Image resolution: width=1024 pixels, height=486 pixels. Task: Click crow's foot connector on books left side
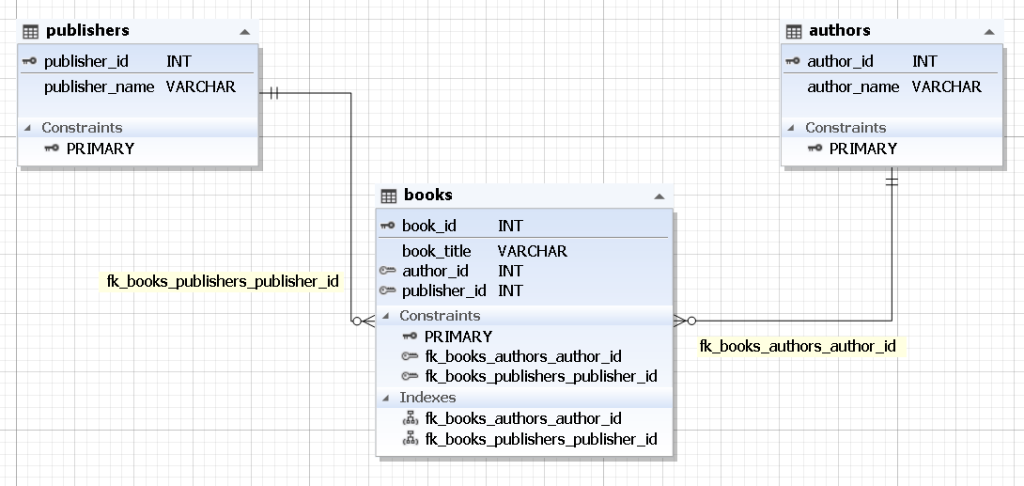363,321
